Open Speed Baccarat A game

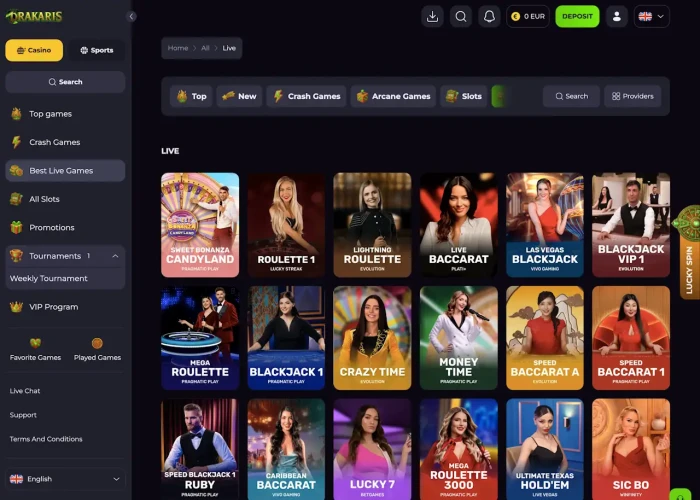(545, 338)
